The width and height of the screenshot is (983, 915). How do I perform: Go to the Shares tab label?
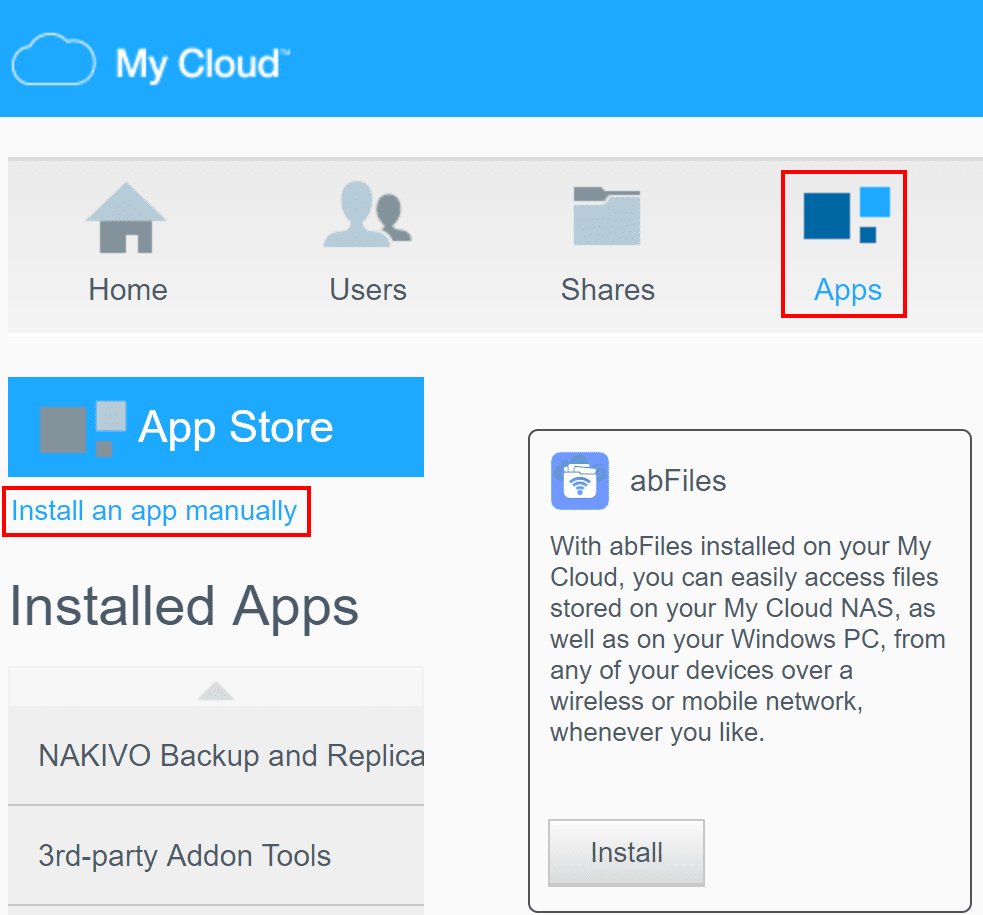(608, 290)
